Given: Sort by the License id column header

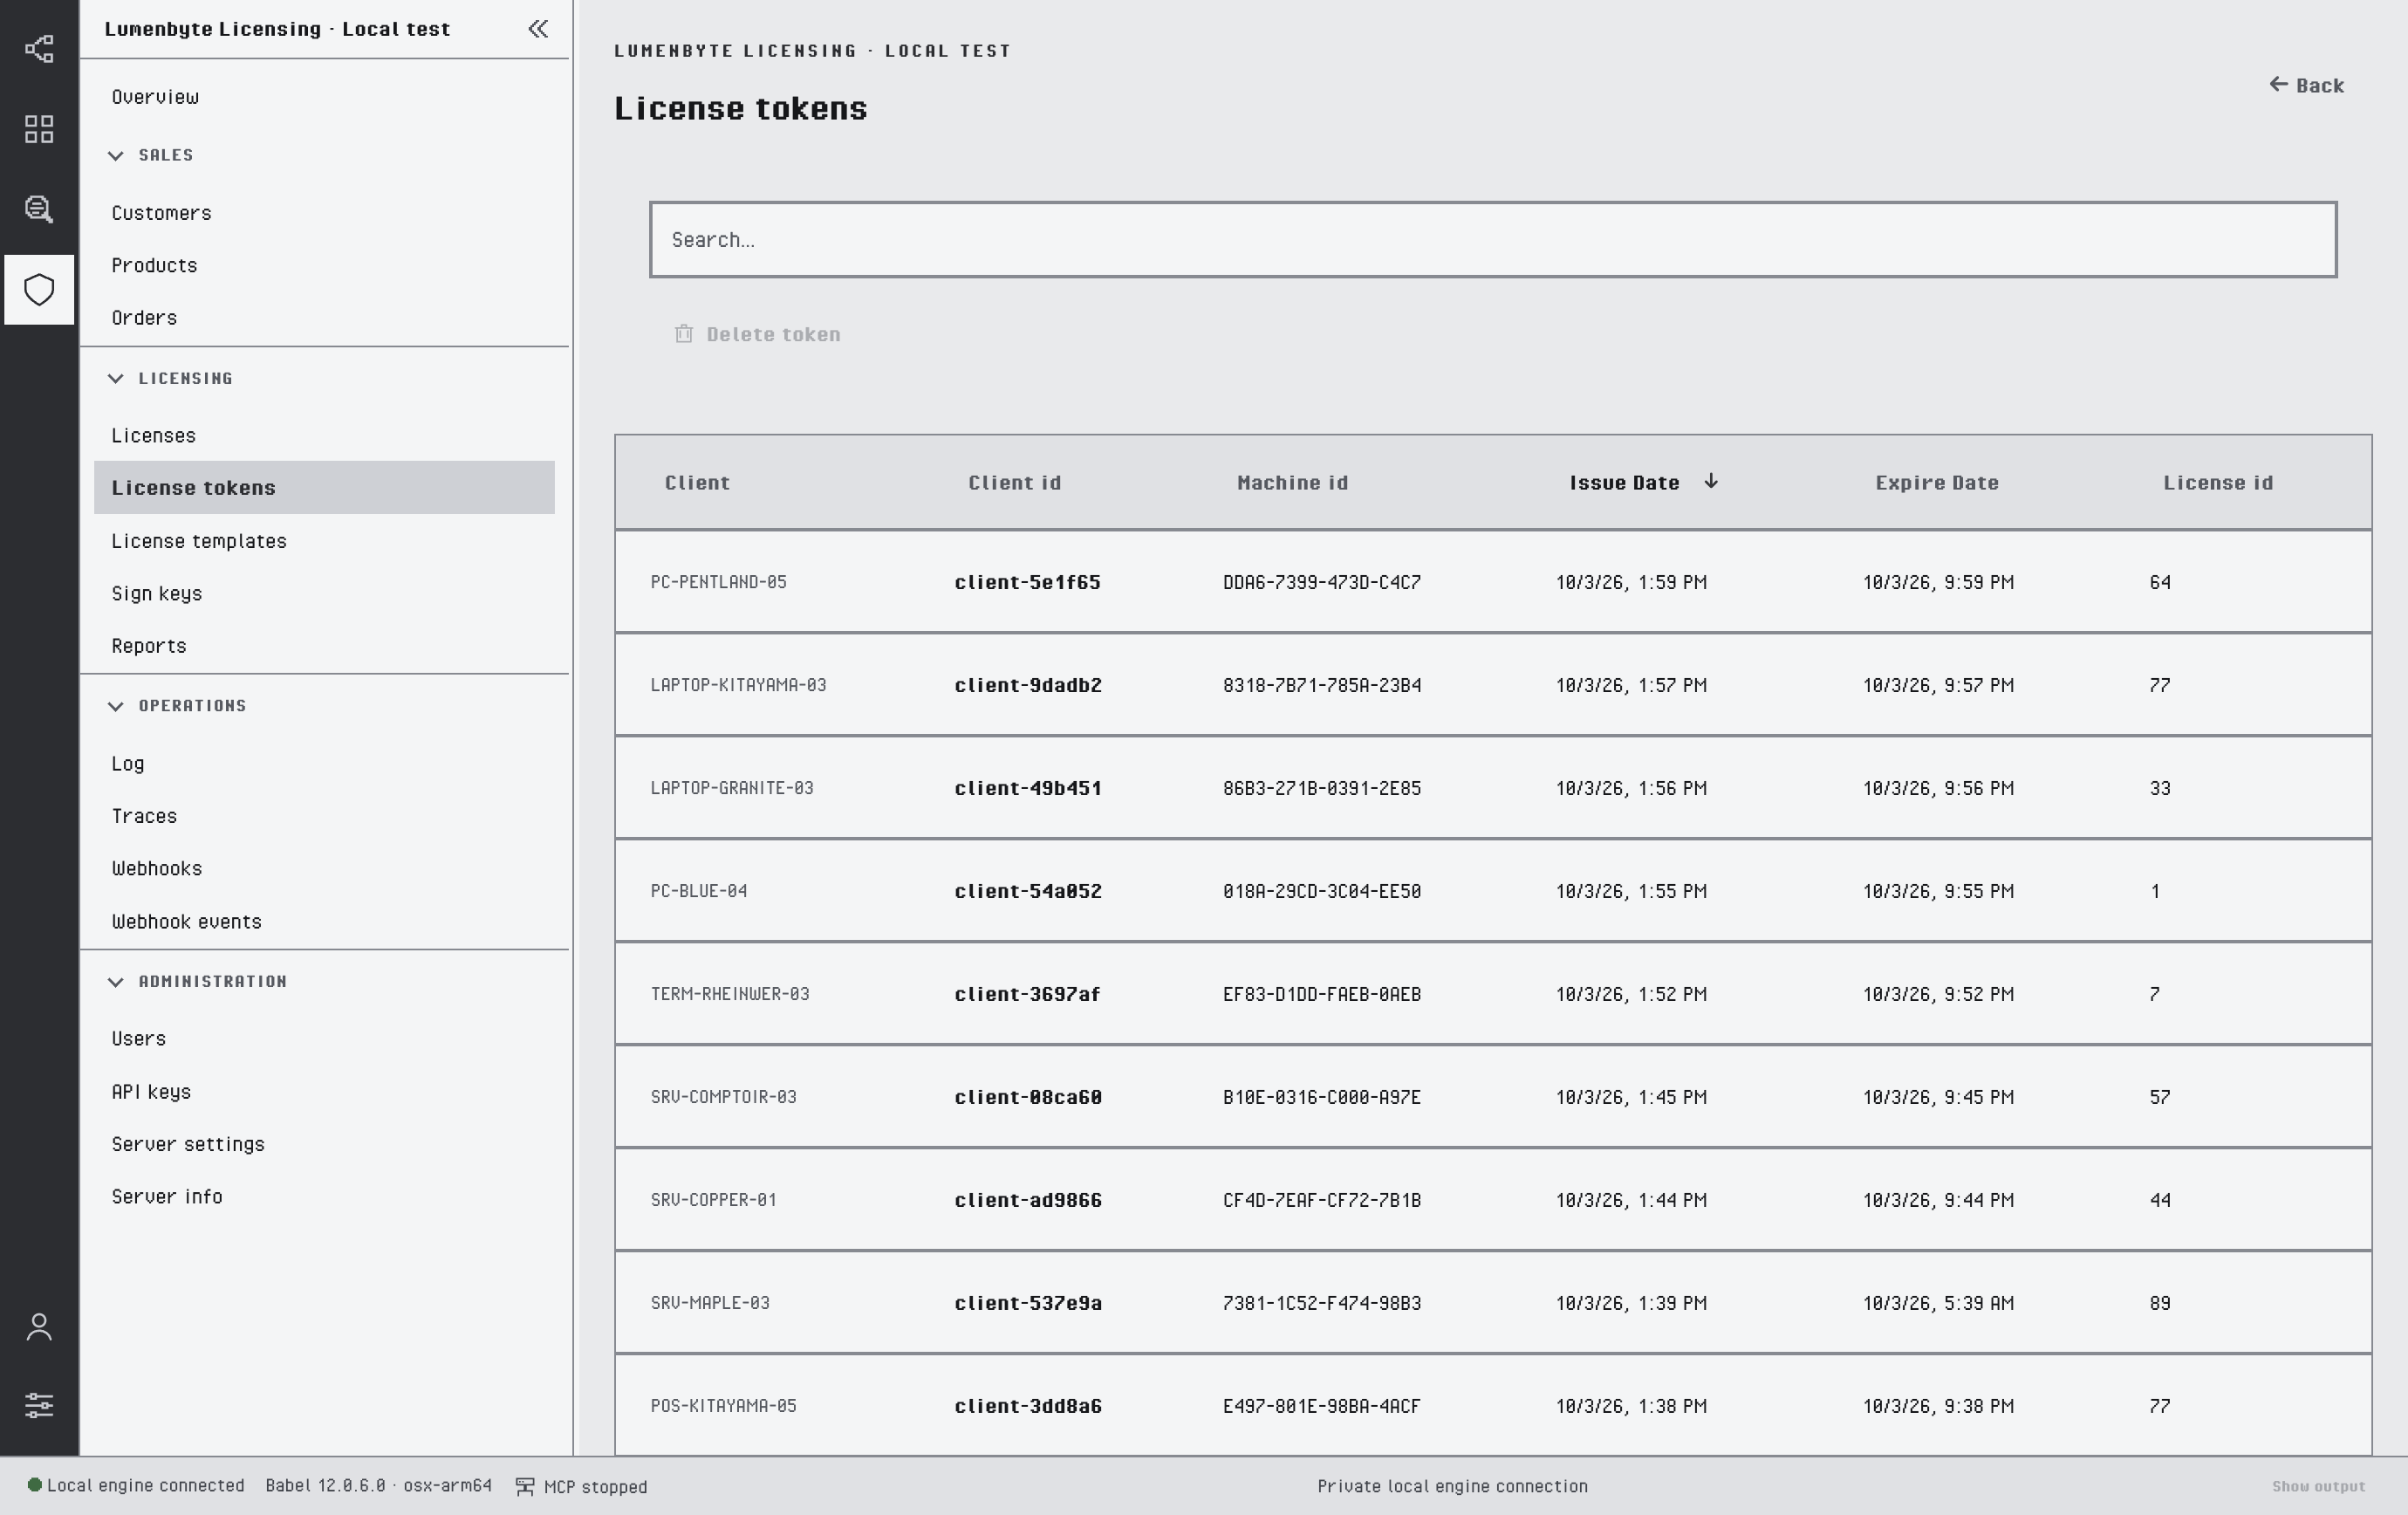Looking at the screenshot, I should 2218,483.
